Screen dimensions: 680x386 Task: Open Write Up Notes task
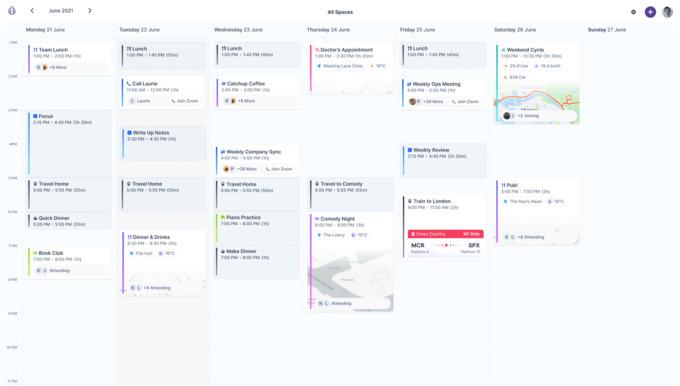163,144
